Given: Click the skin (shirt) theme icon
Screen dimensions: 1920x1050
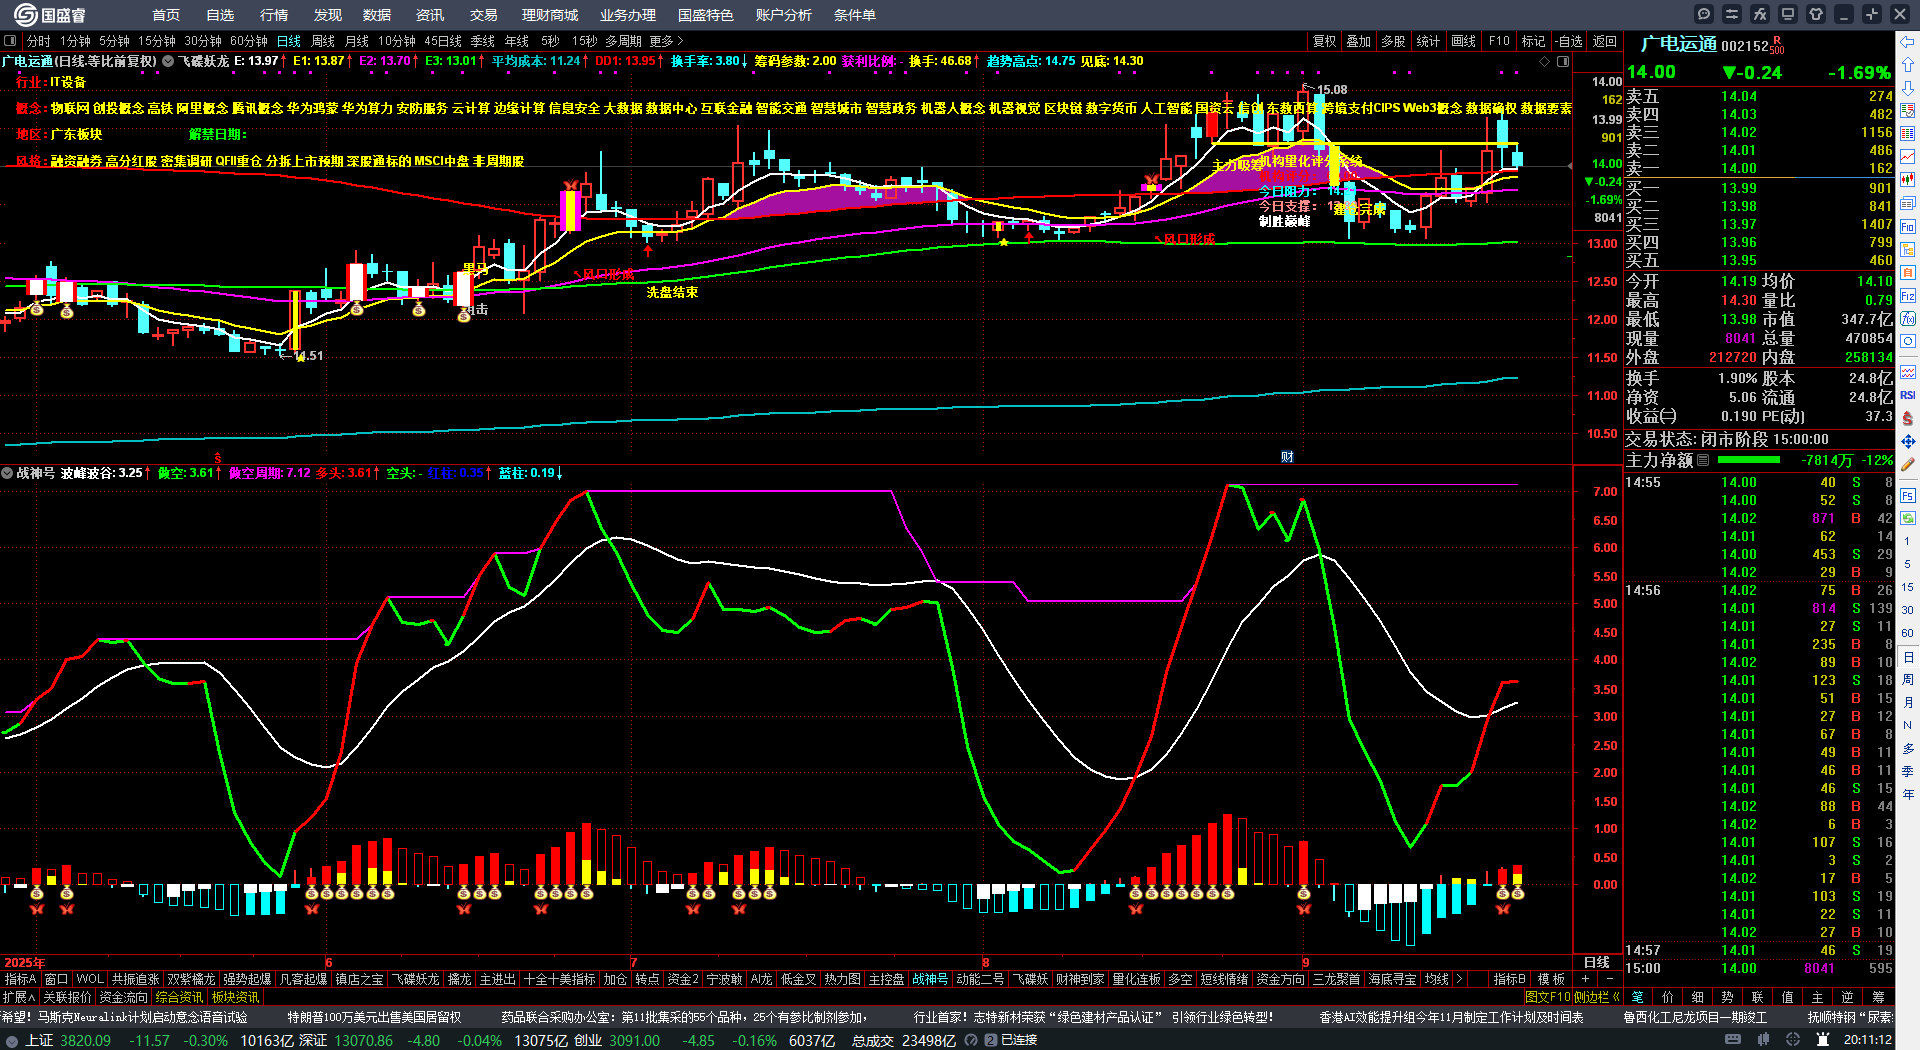Looking at the screenshot, I should [x=1816, y=14].
